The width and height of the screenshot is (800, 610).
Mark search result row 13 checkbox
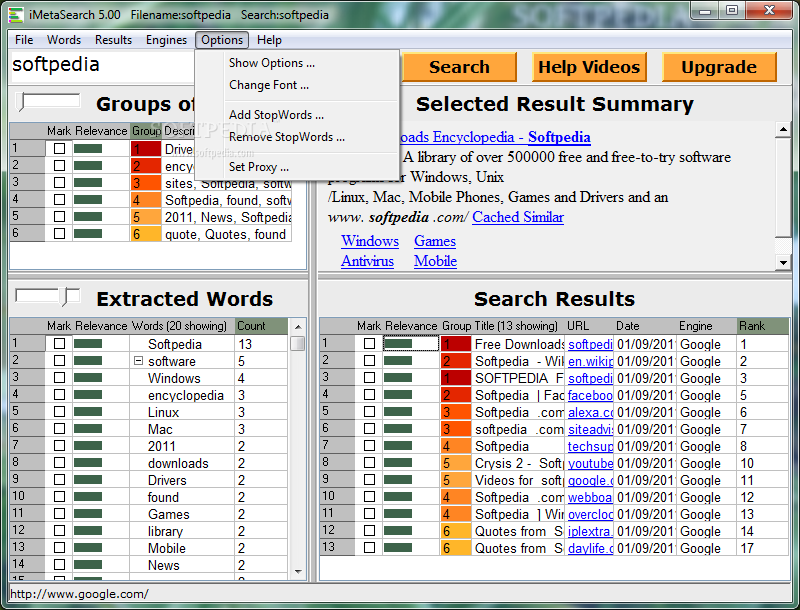(369, 547)
